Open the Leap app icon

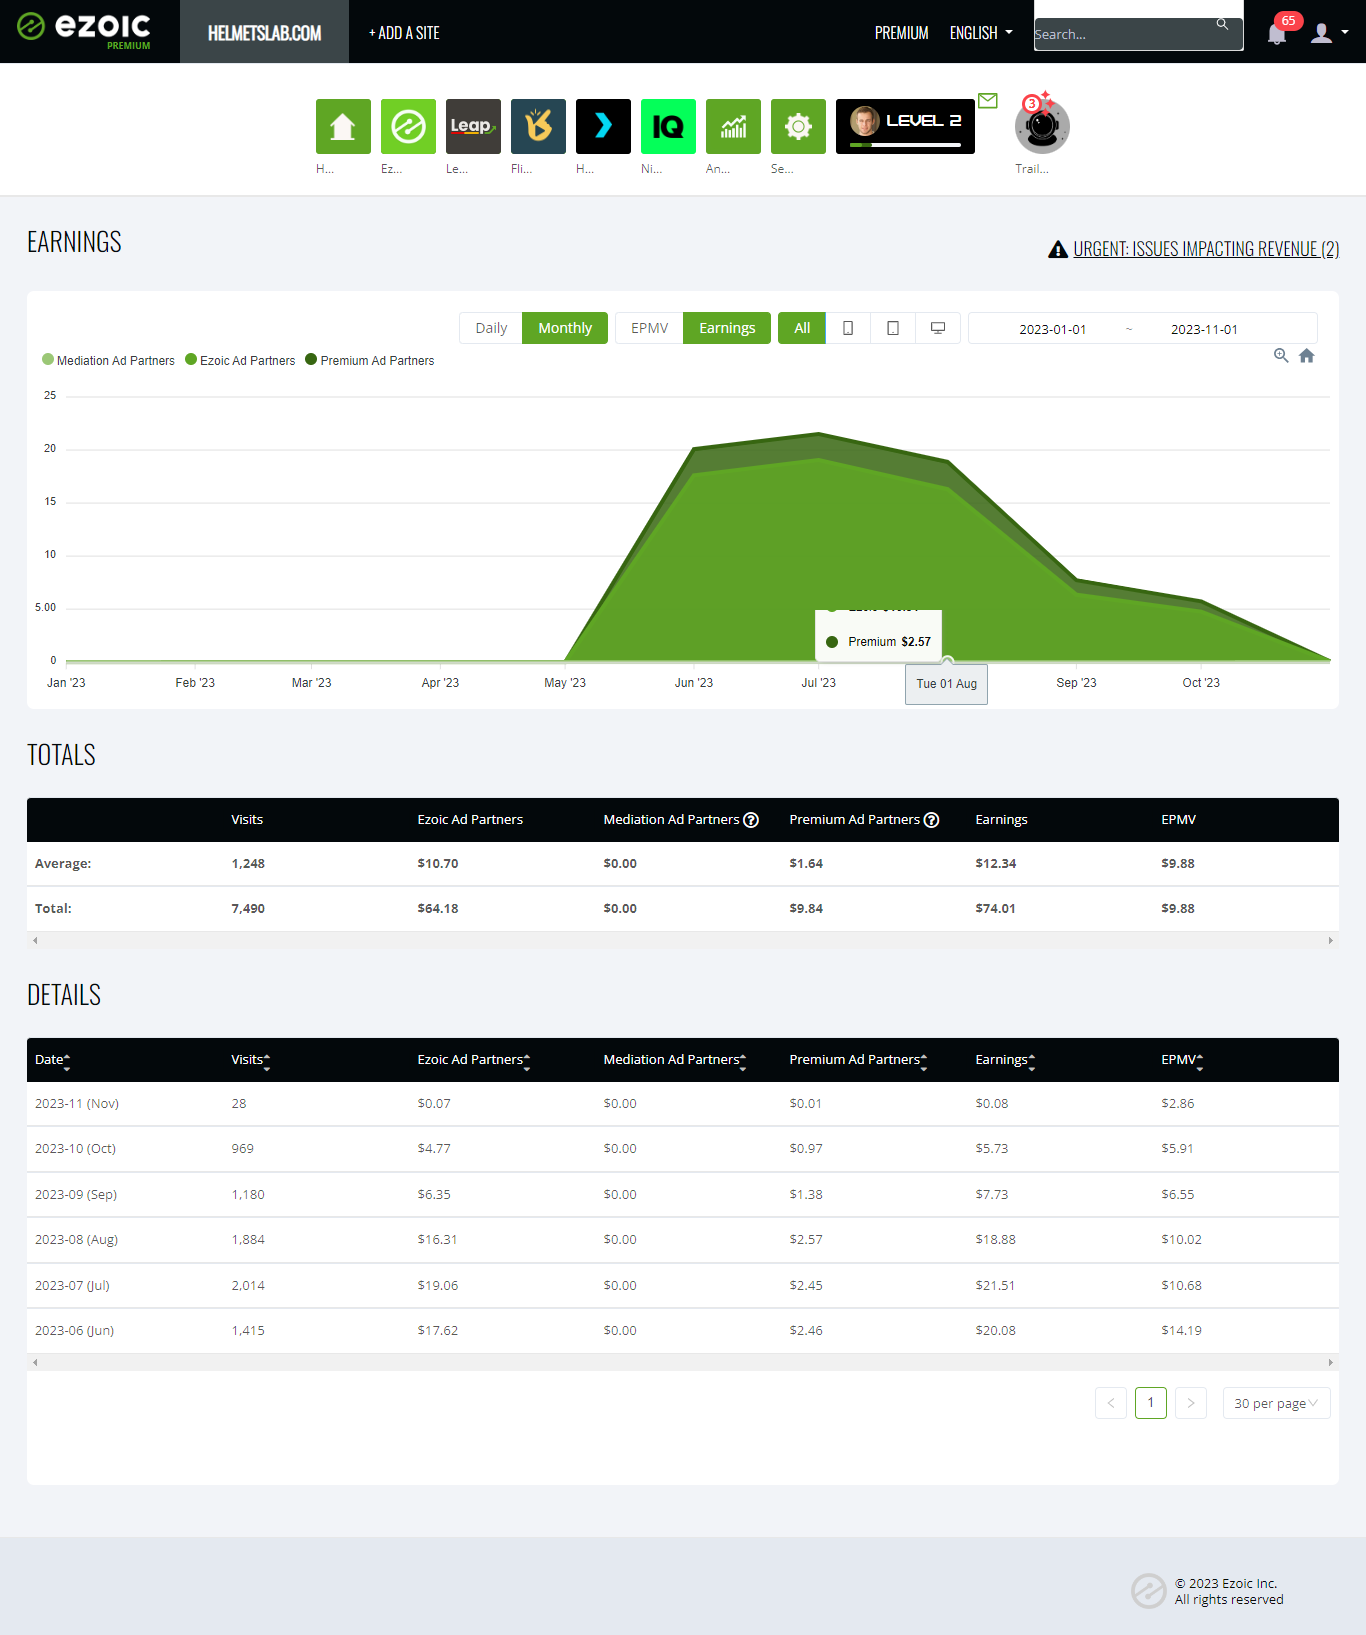pos(473,126)
